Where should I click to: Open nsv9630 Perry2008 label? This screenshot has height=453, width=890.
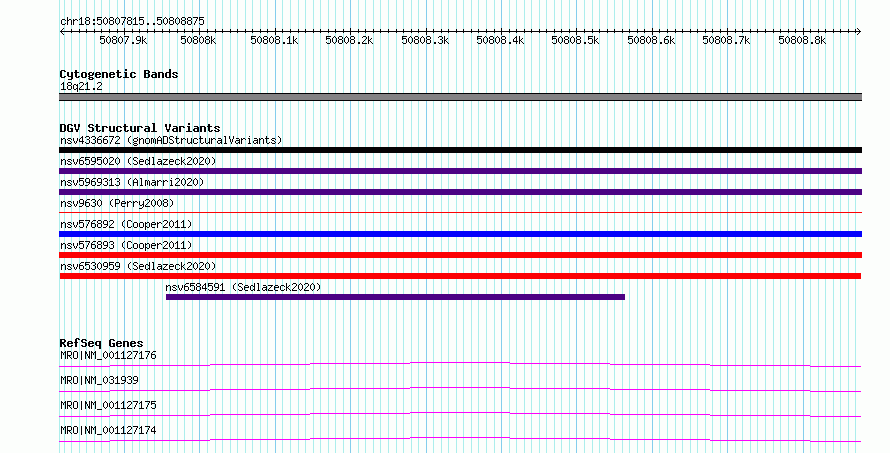[117, 203]
